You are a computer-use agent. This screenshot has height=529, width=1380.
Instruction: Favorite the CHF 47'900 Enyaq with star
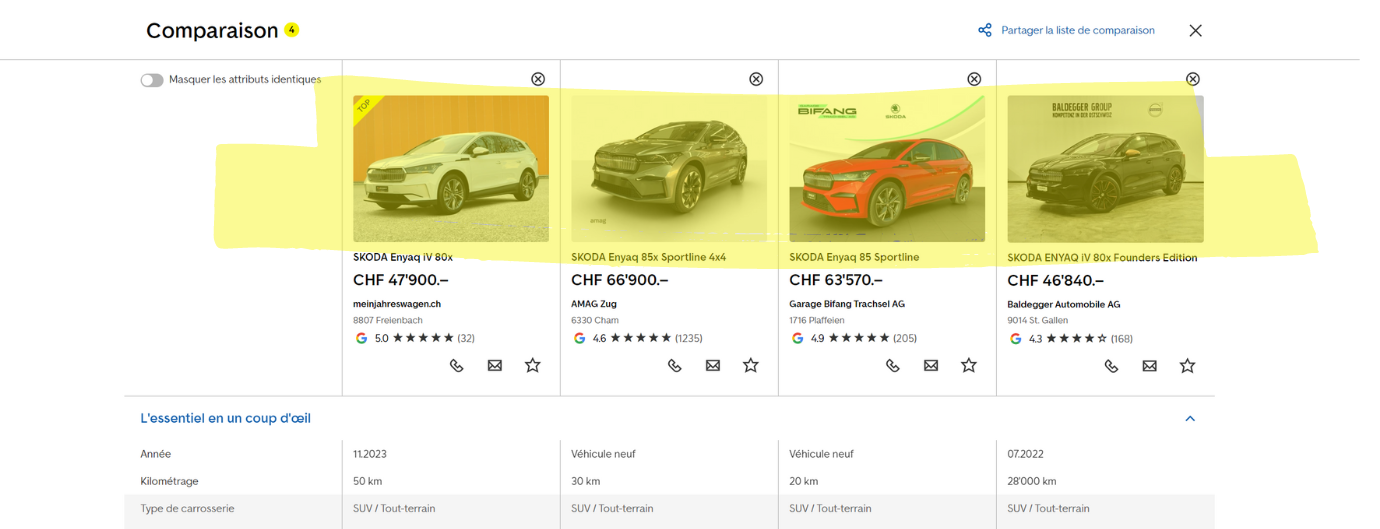coord(533,366)
